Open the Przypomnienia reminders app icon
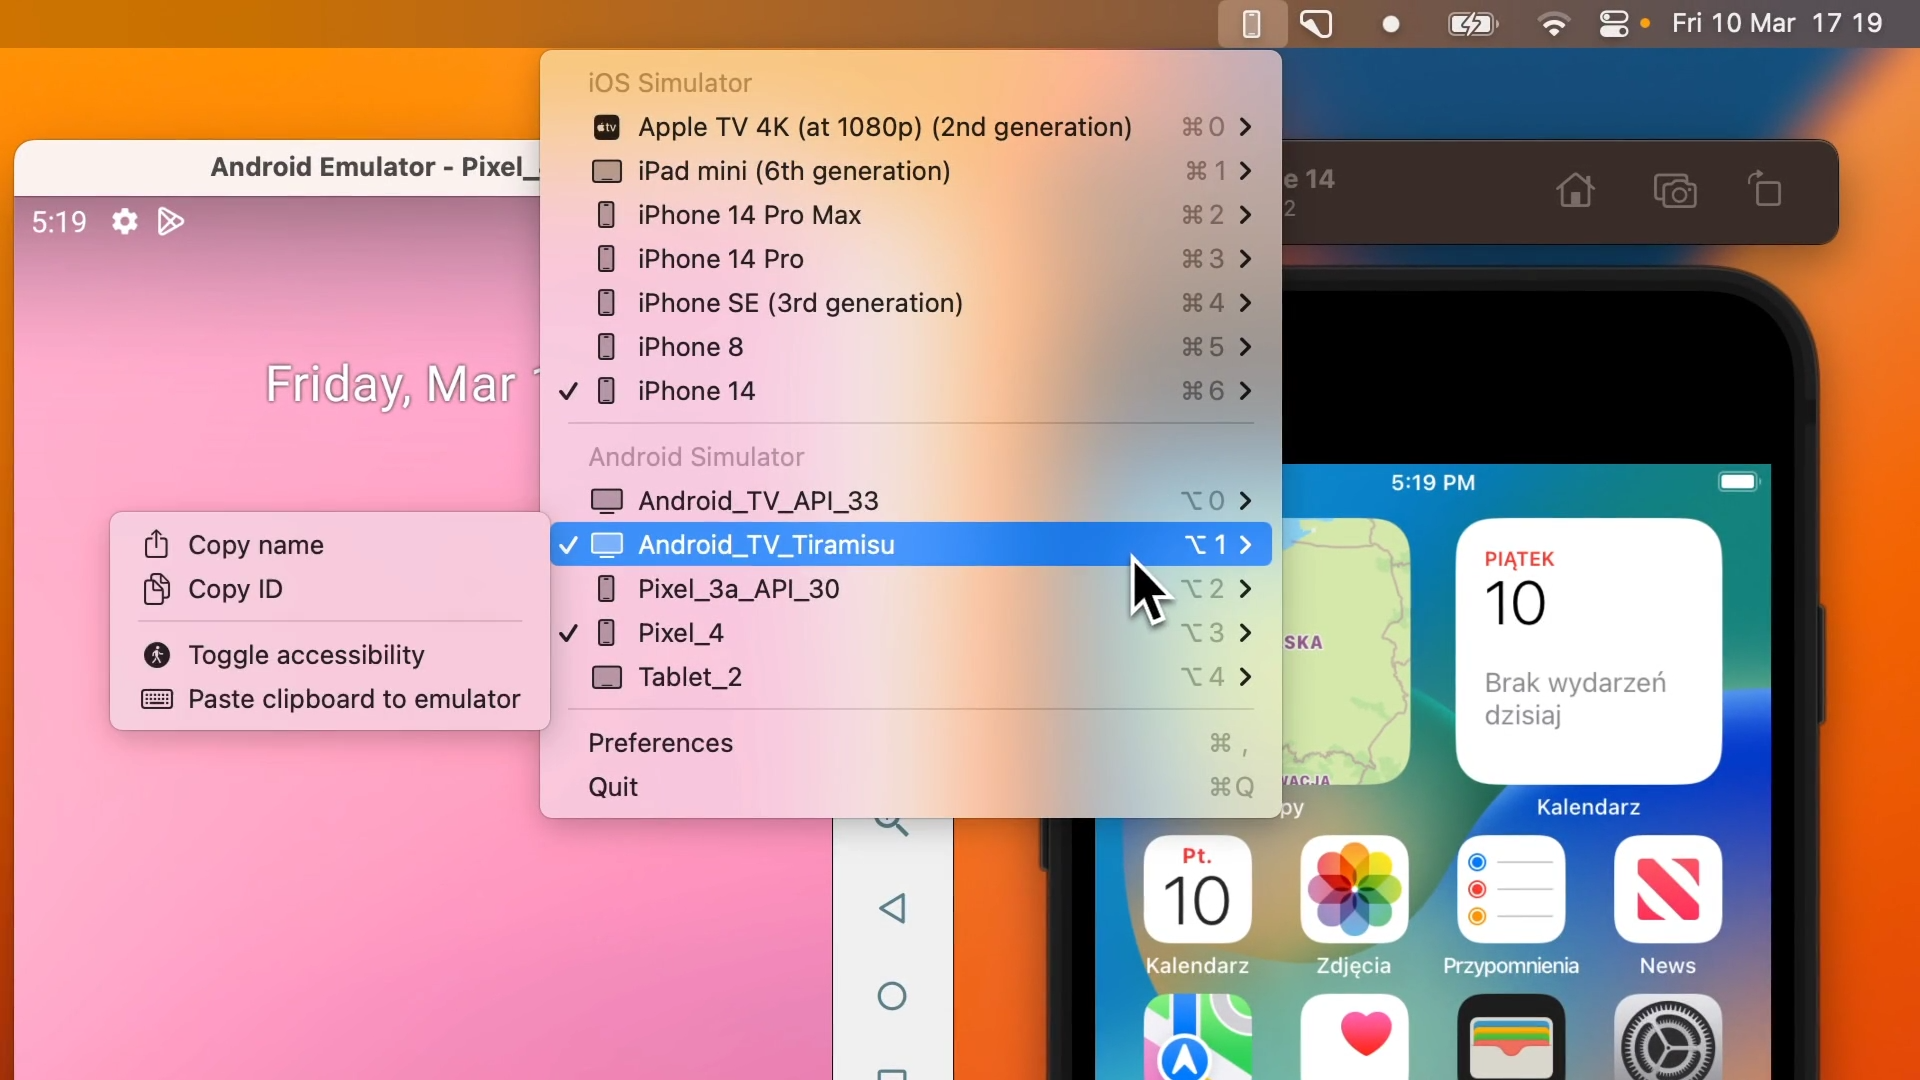The height and width of the screenshot is (1080, 1920). click(1511, 889)
